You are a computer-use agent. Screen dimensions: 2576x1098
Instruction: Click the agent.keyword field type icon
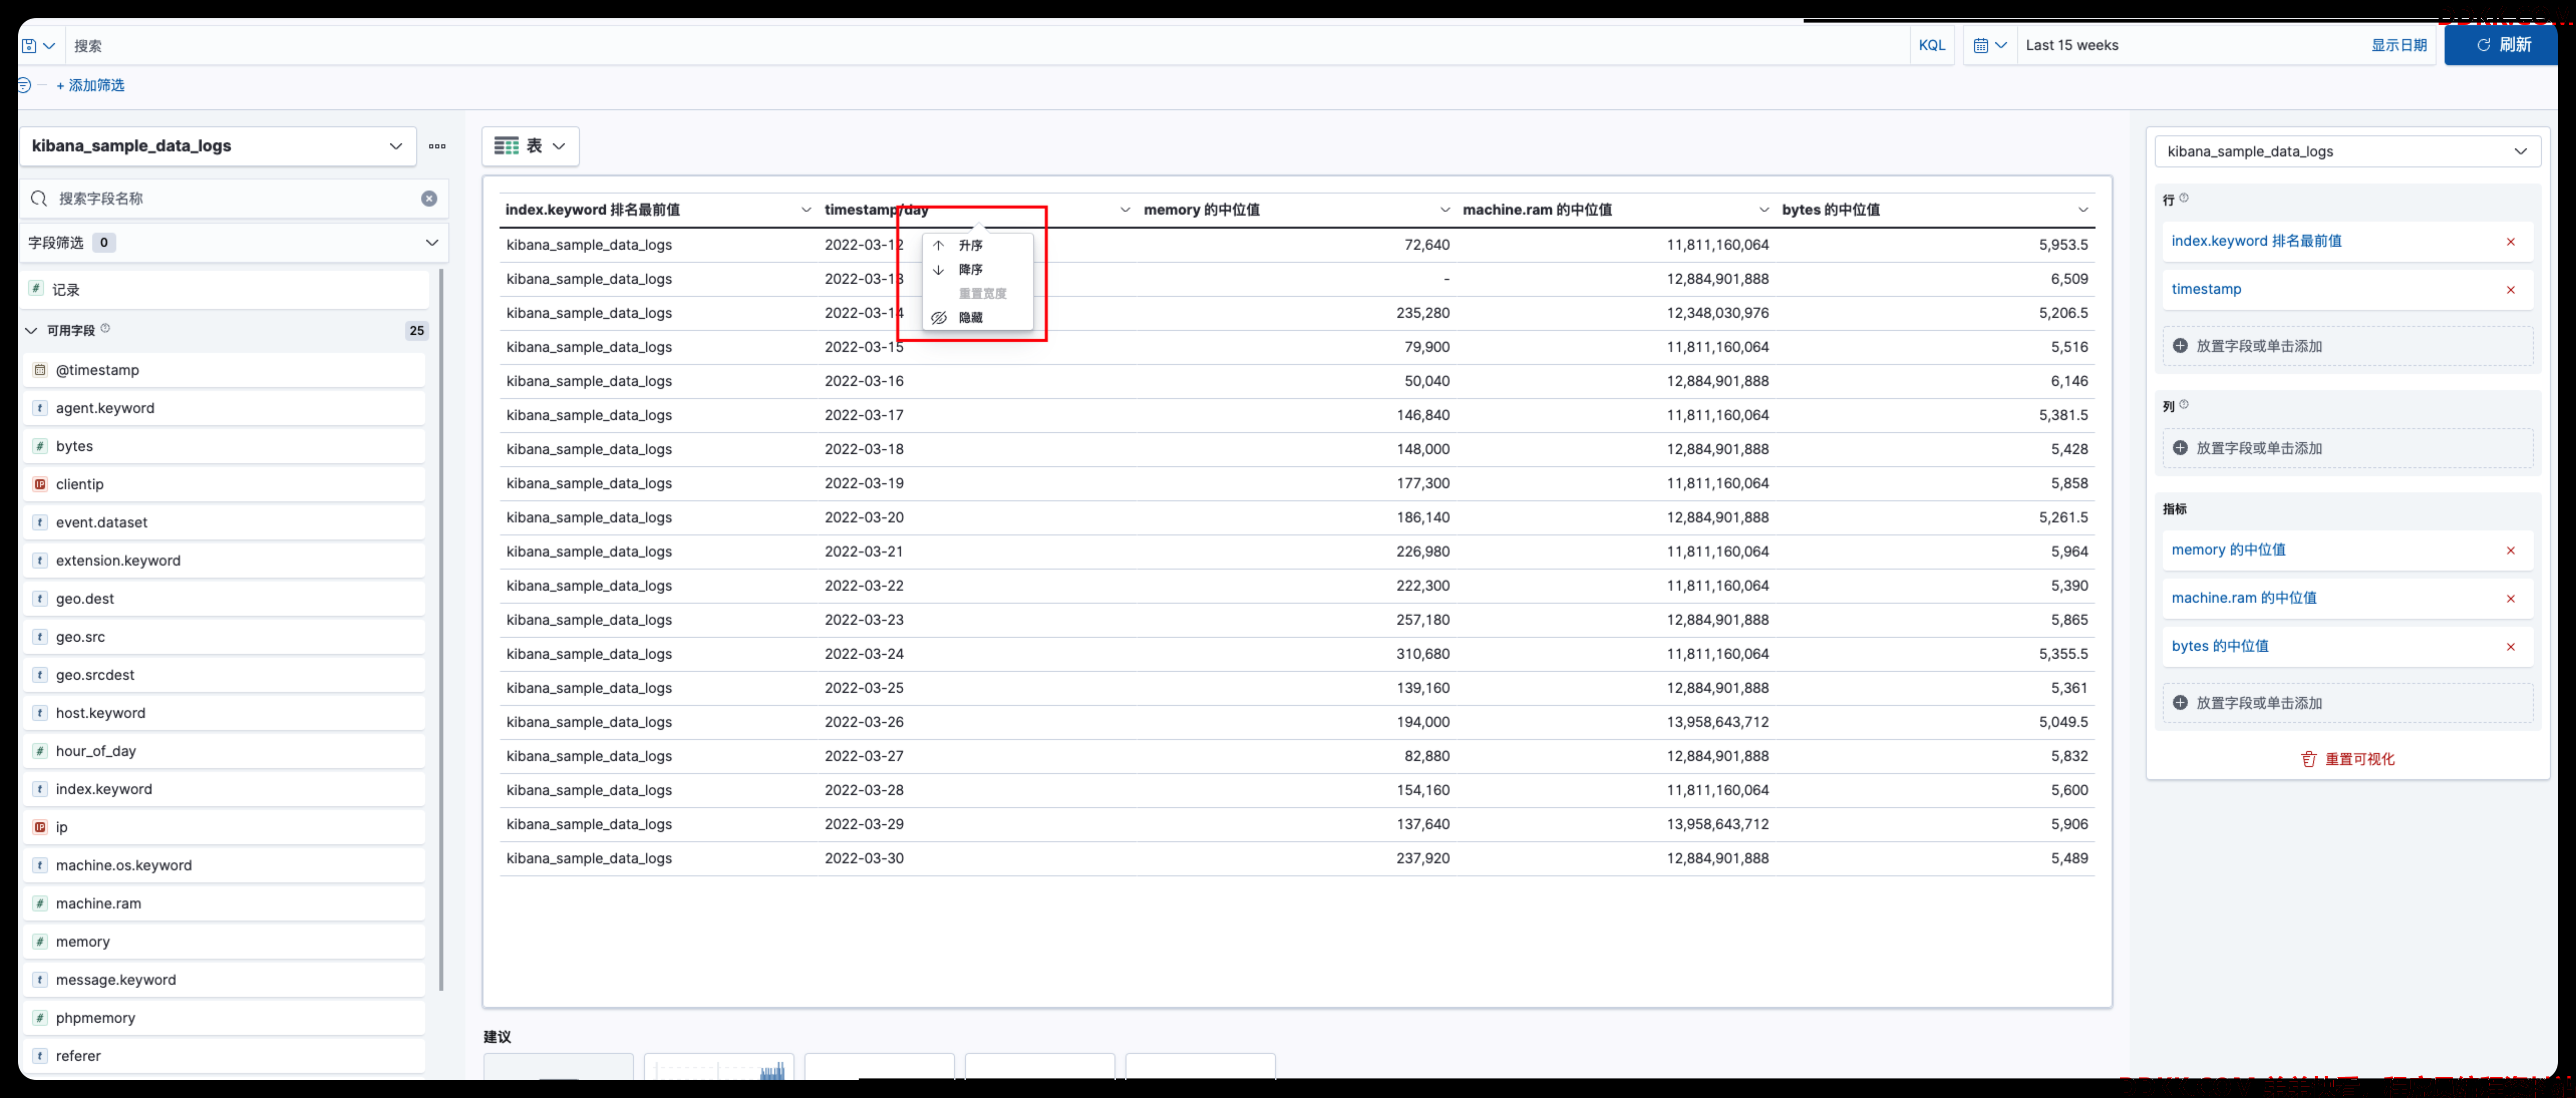pos(40,408)
